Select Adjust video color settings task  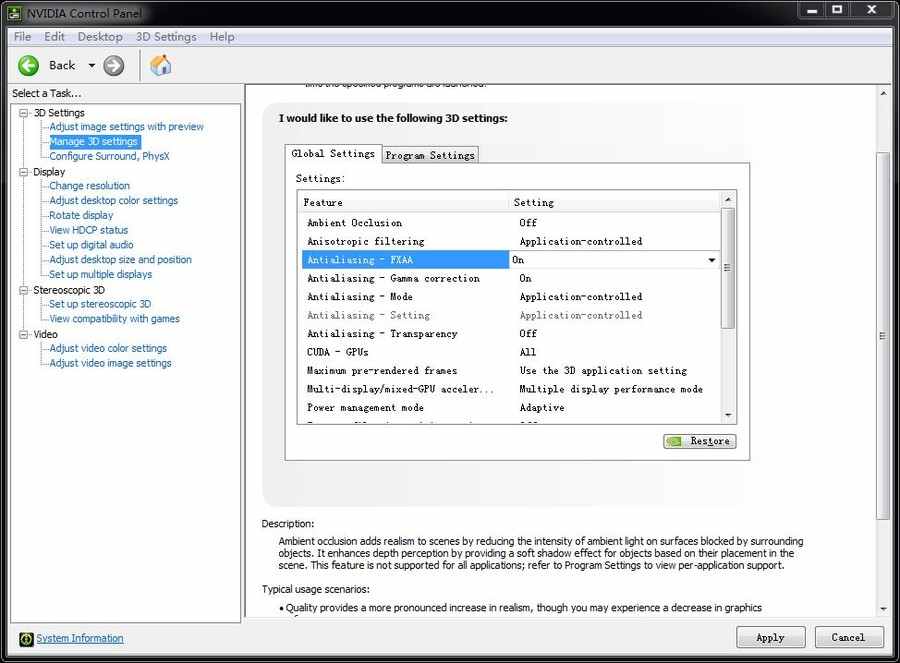(x=108, y=348)
